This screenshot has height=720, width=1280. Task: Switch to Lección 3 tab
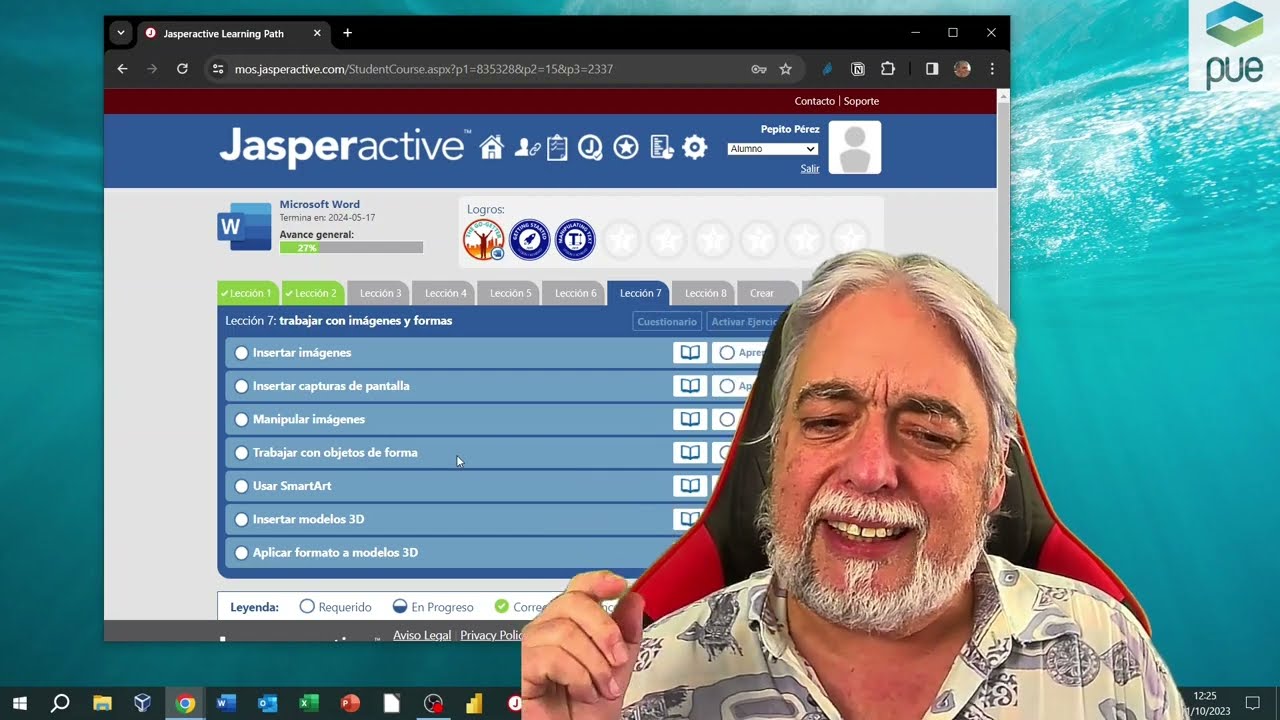click(380, 293)
